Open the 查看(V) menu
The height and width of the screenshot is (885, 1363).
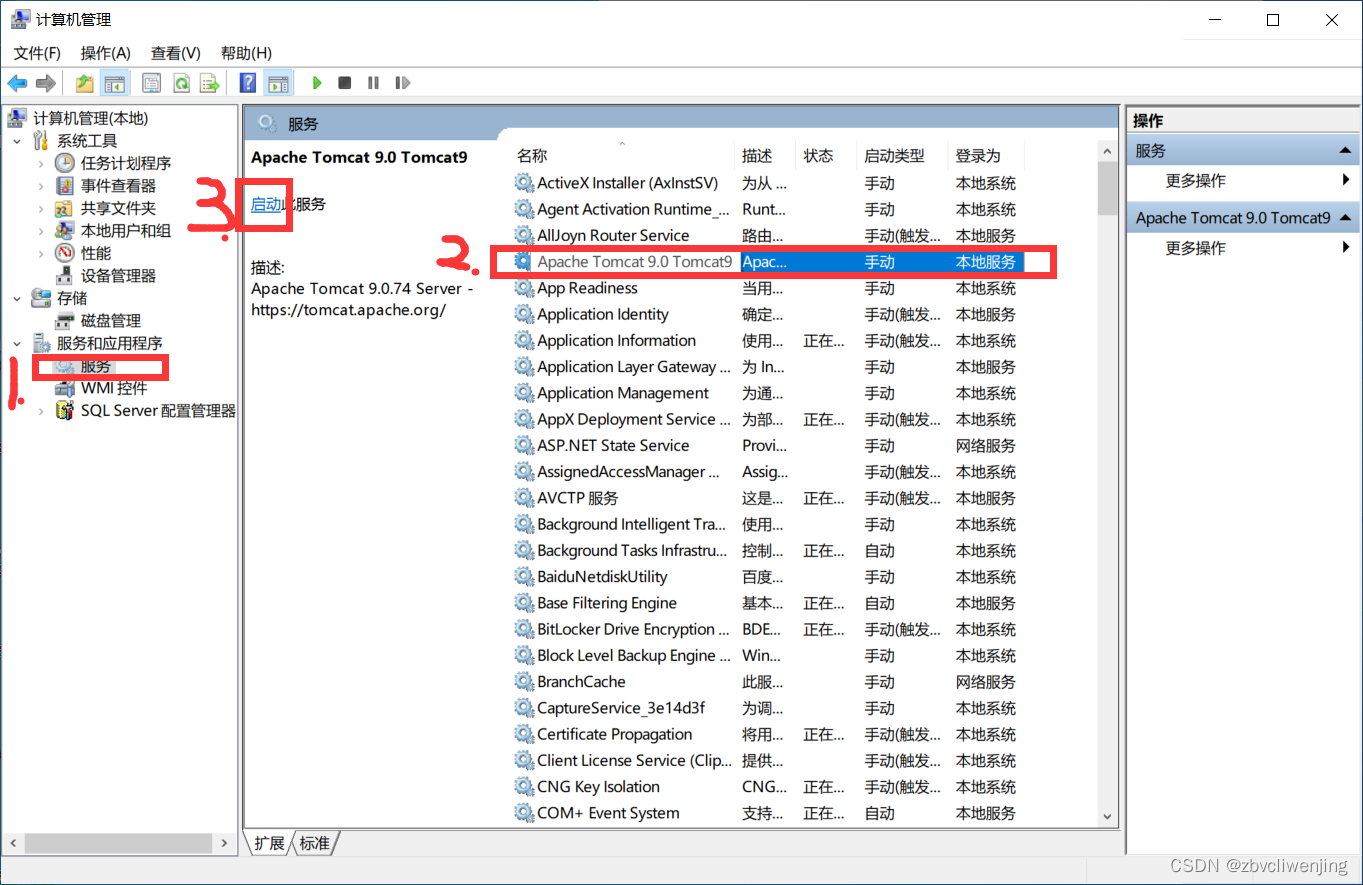pos(176,53)
